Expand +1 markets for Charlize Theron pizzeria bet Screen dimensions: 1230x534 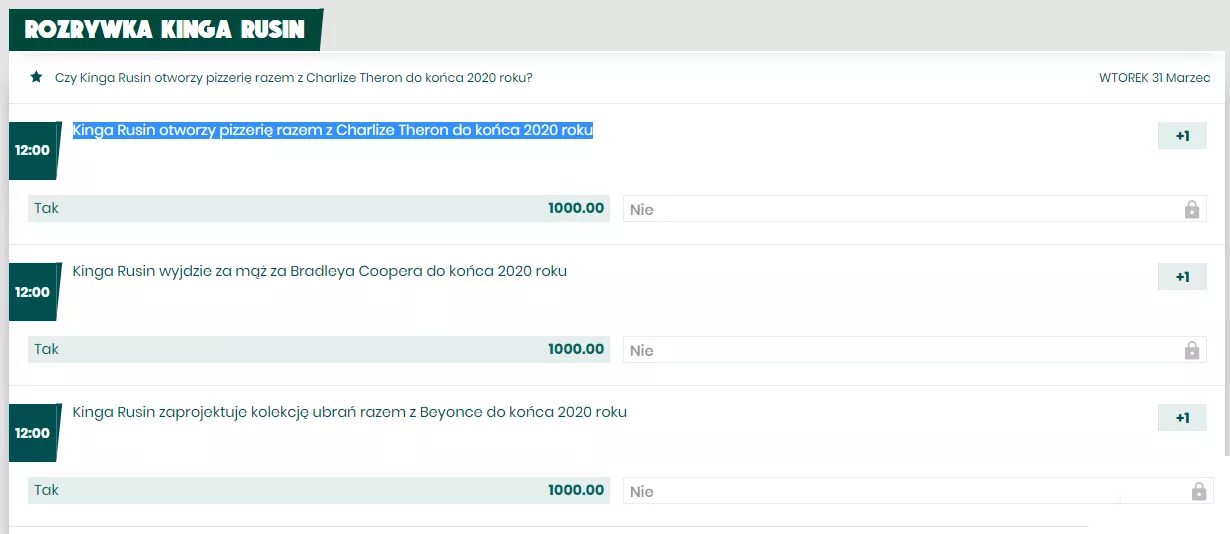point(1182,136)
